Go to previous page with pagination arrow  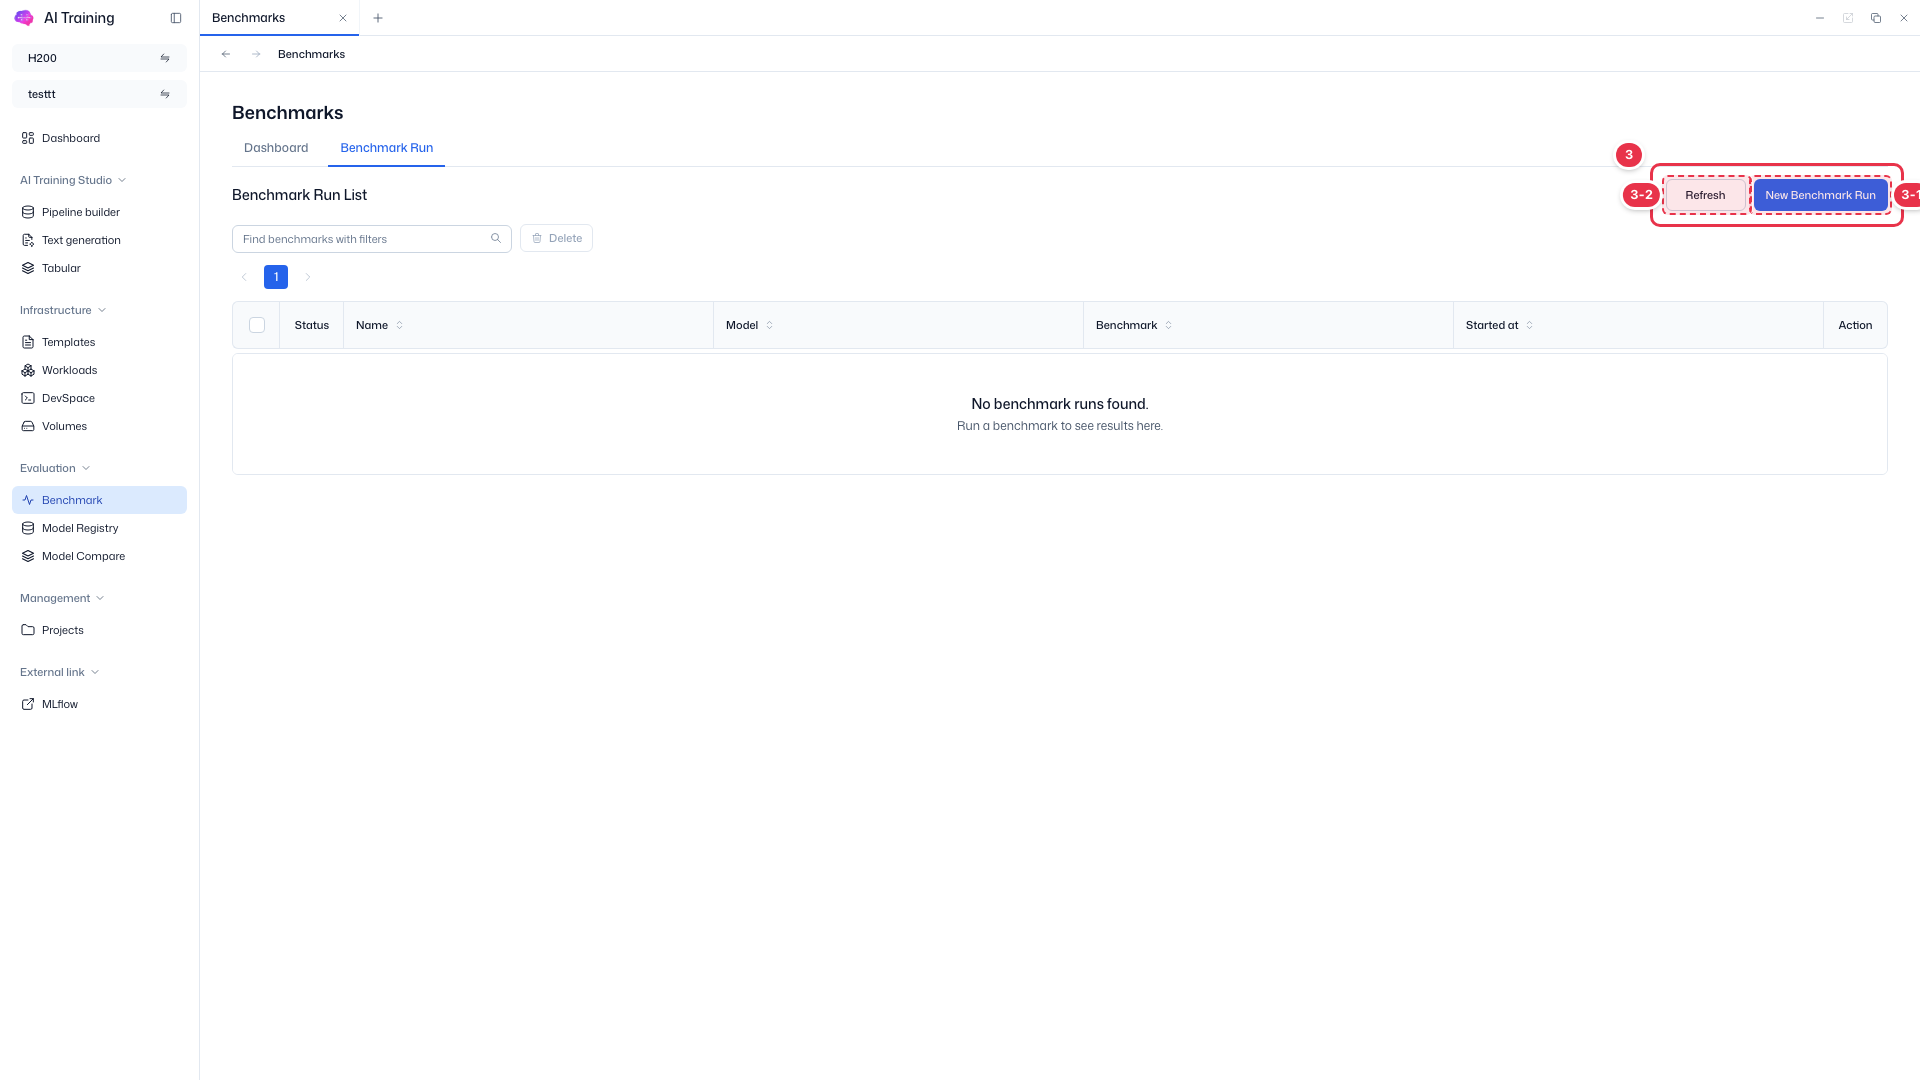tap(244, 277)
